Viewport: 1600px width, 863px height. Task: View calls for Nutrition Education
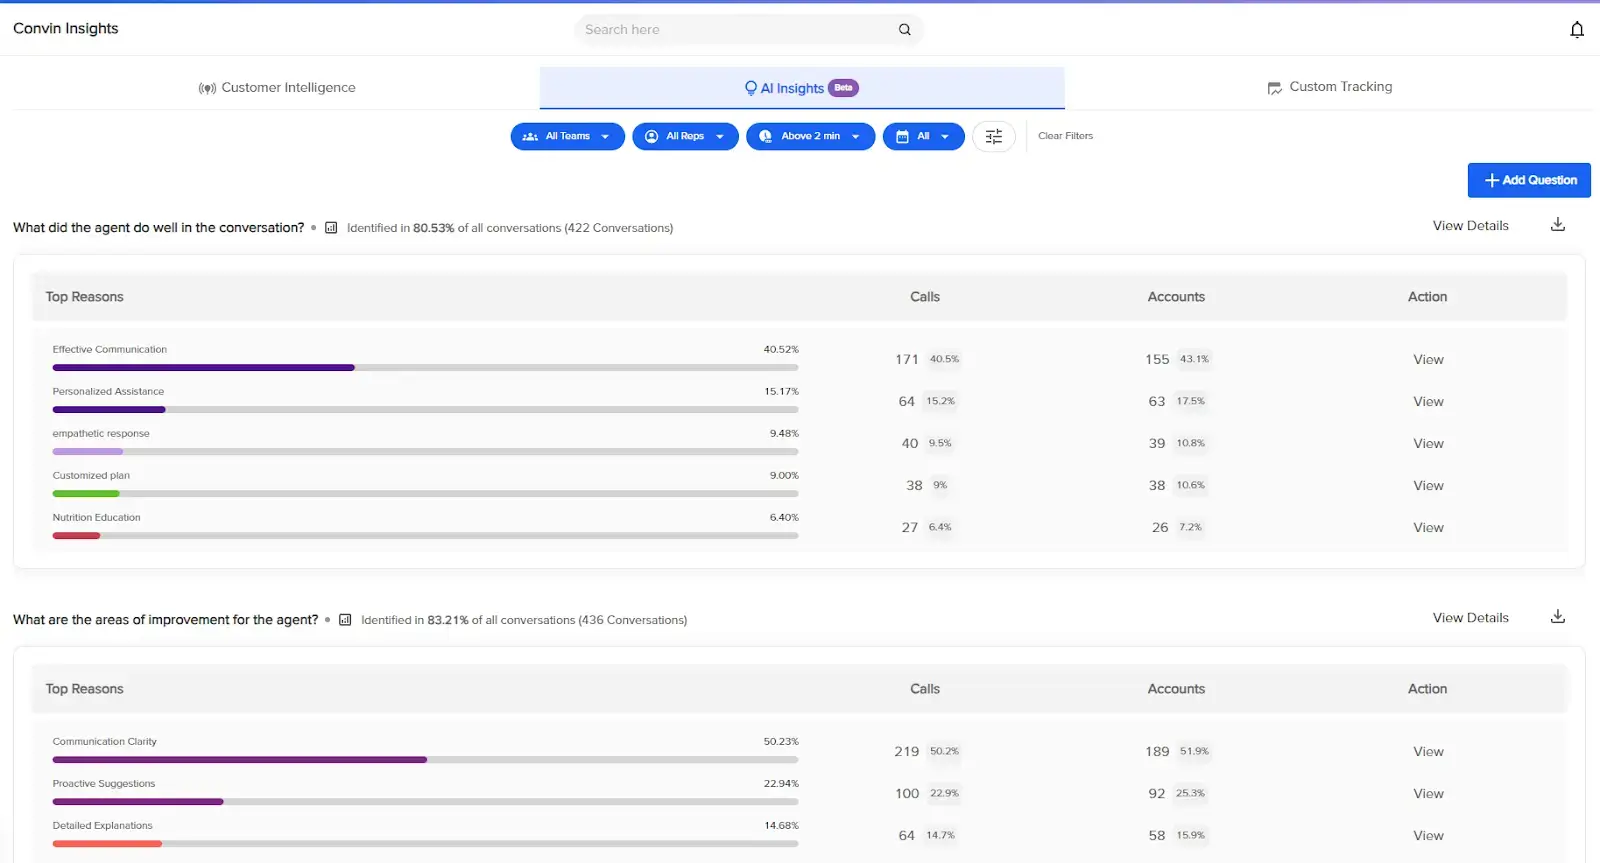point(1428,528)
